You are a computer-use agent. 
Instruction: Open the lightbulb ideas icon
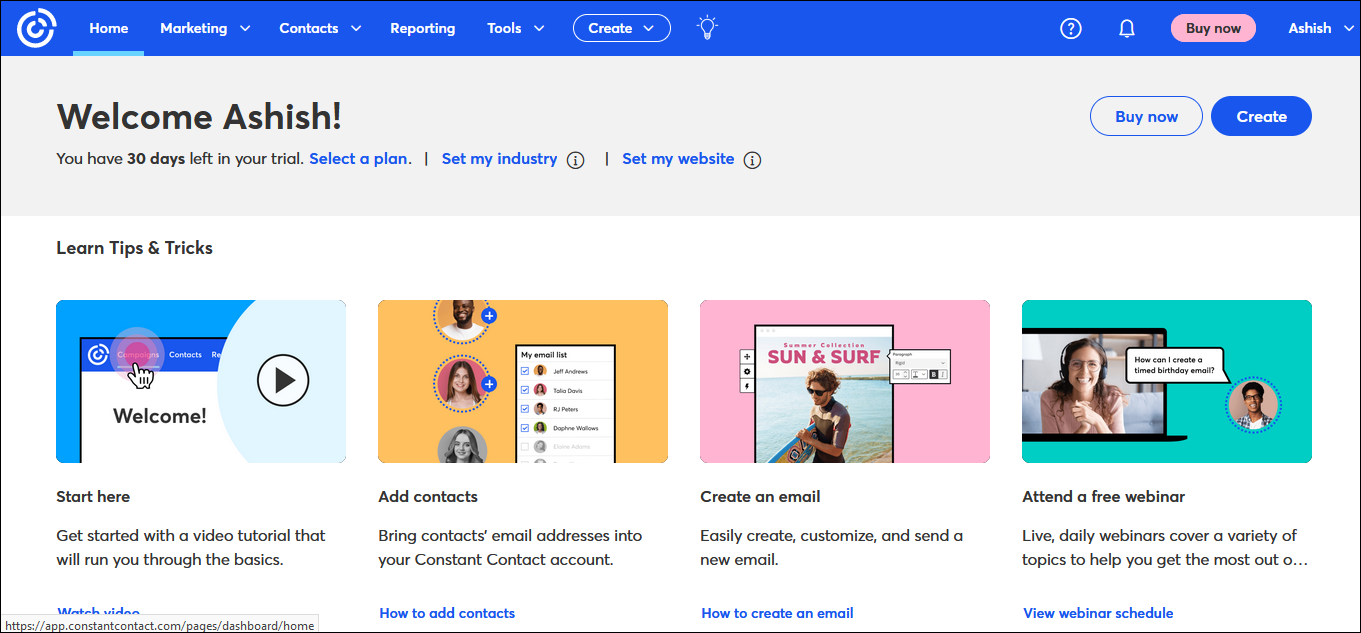point(708,28)
